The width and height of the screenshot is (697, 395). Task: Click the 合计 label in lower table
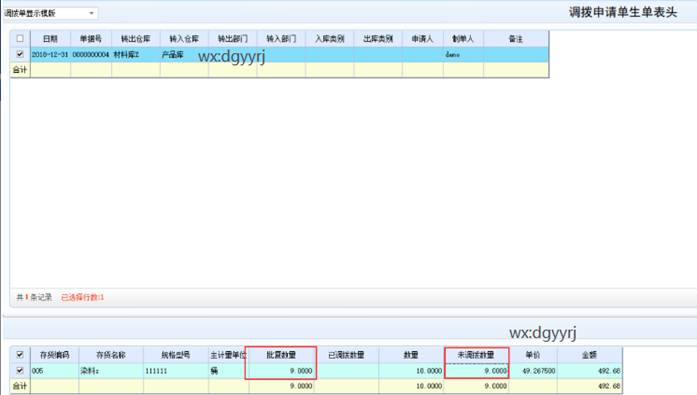20,386
